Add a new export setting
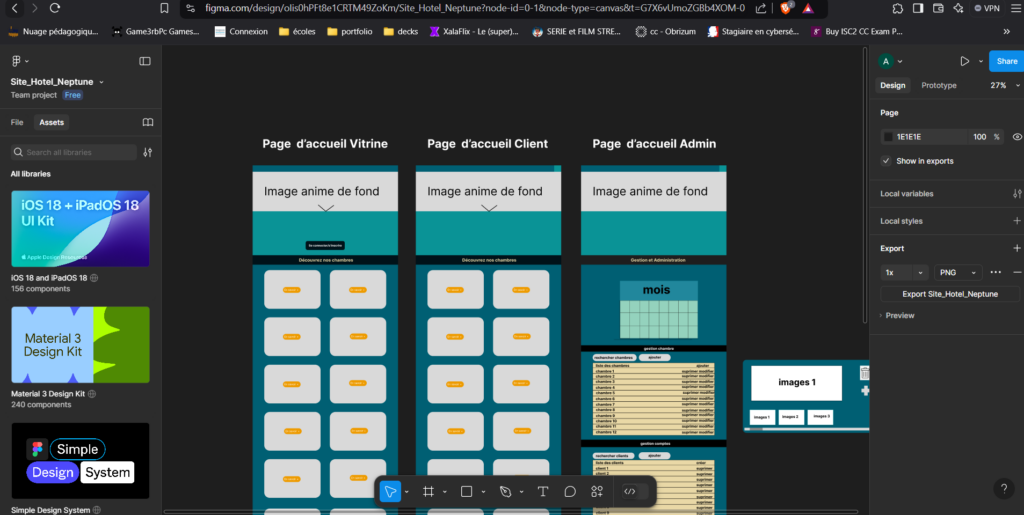This screenshot has height=515, width=1024. (1017, 249)
